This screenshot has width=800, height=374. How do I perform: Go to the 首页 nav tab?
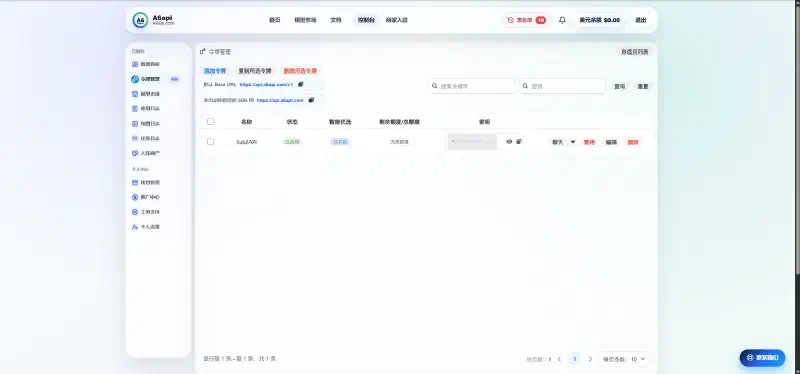(x=274, y=20)
